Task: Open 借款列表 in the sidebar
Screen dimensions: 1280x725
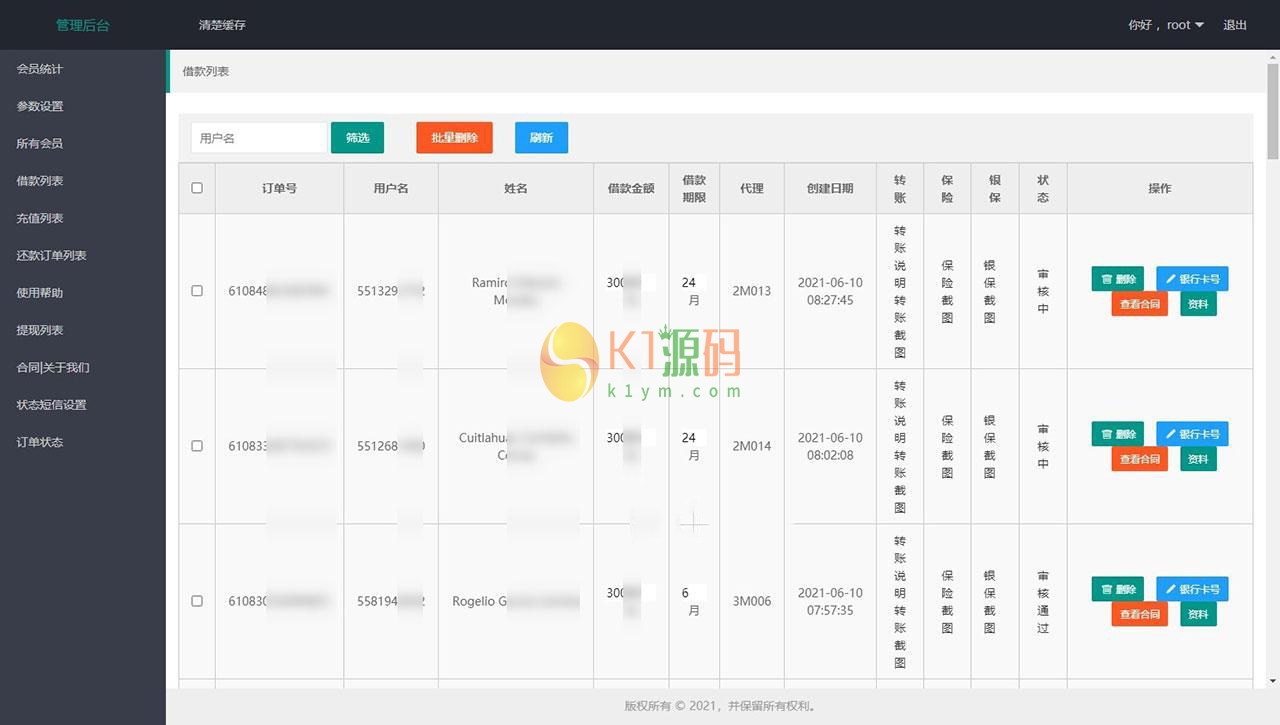Action: [x=40, y=181]
